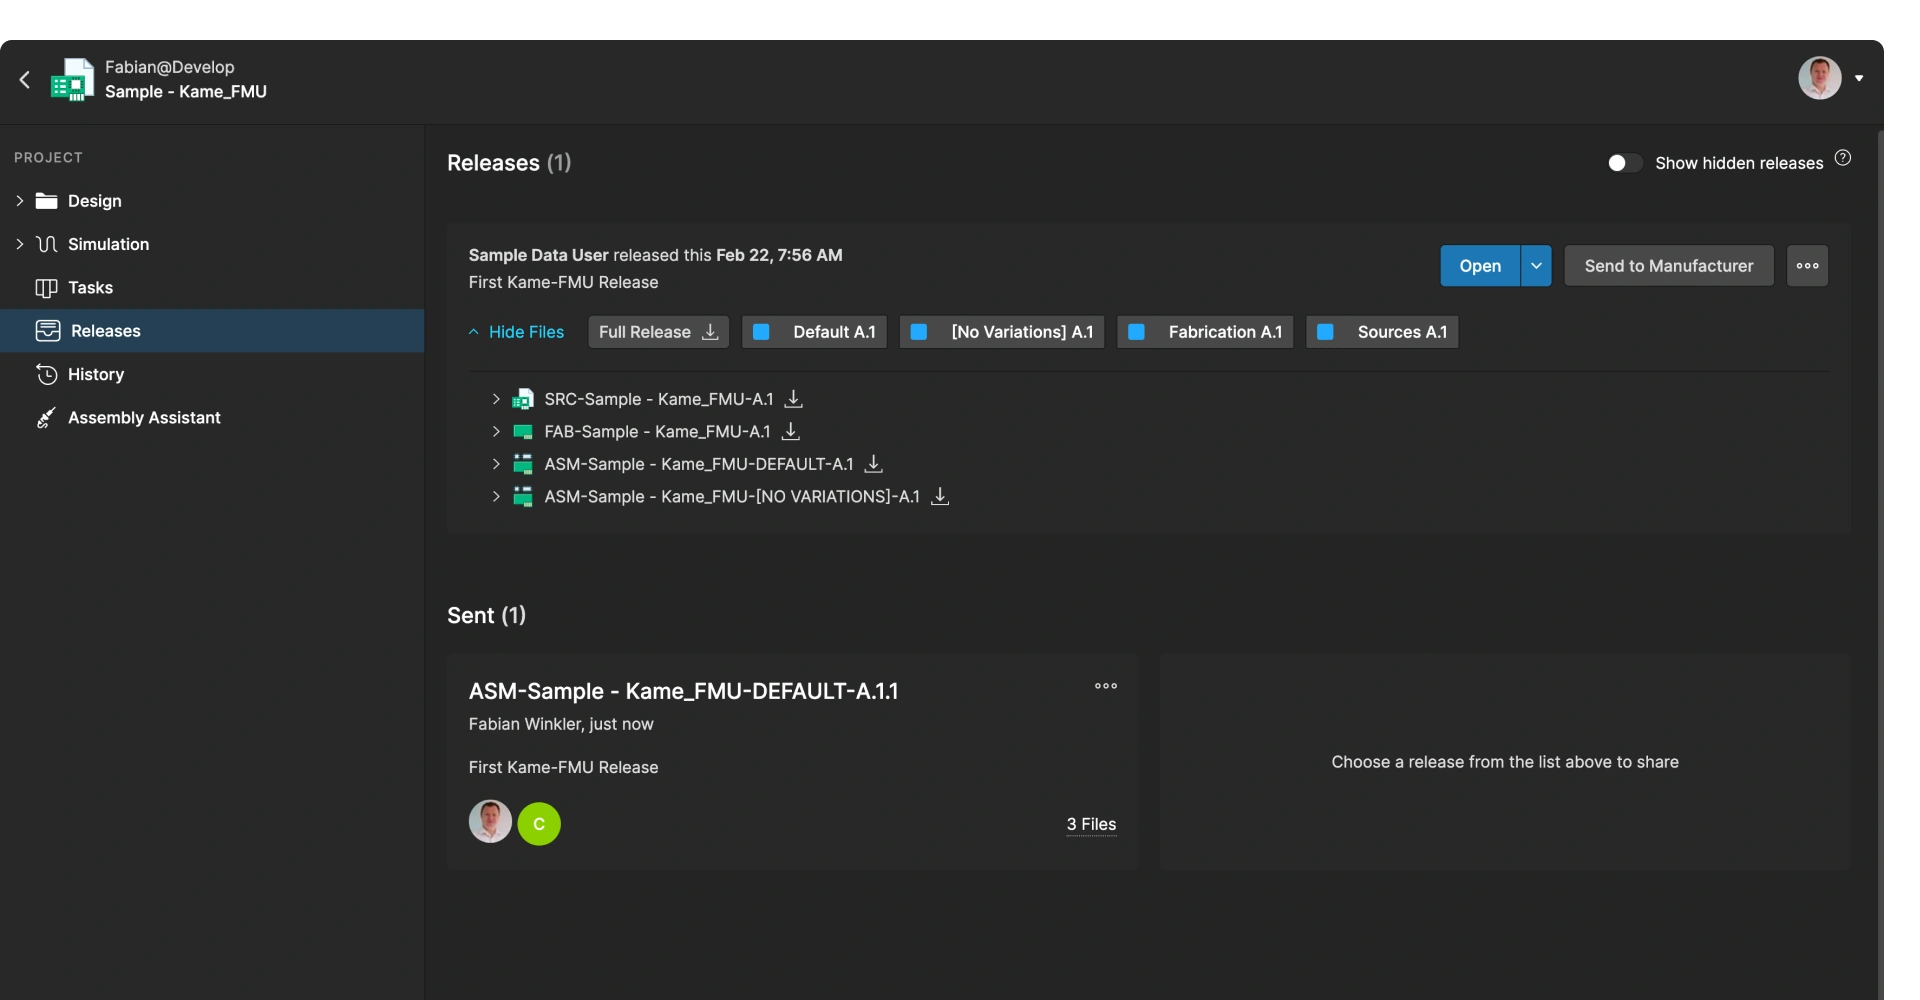The width and height of the screenshot is (1920, 1000).
Task: Expand SRC-Sample - Kame_FMU-A.1 row
Action: coord(496,399)
